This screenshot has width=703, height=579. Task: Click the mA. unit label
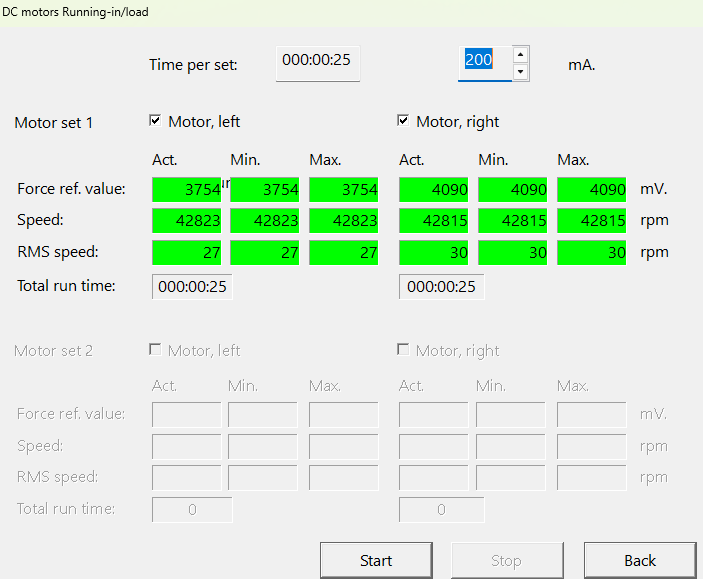581,65
